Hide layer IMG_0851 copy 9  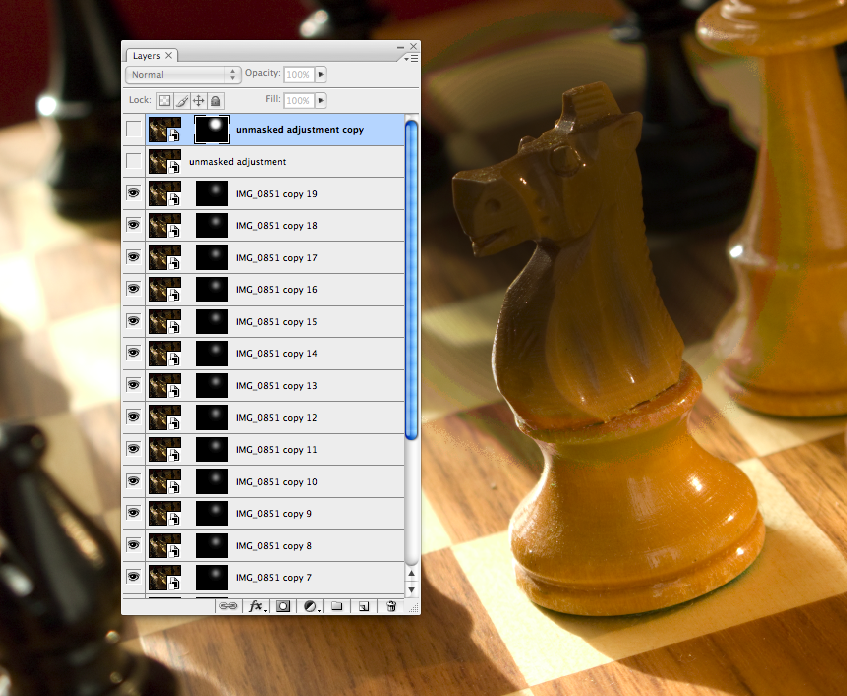[133, 513]
